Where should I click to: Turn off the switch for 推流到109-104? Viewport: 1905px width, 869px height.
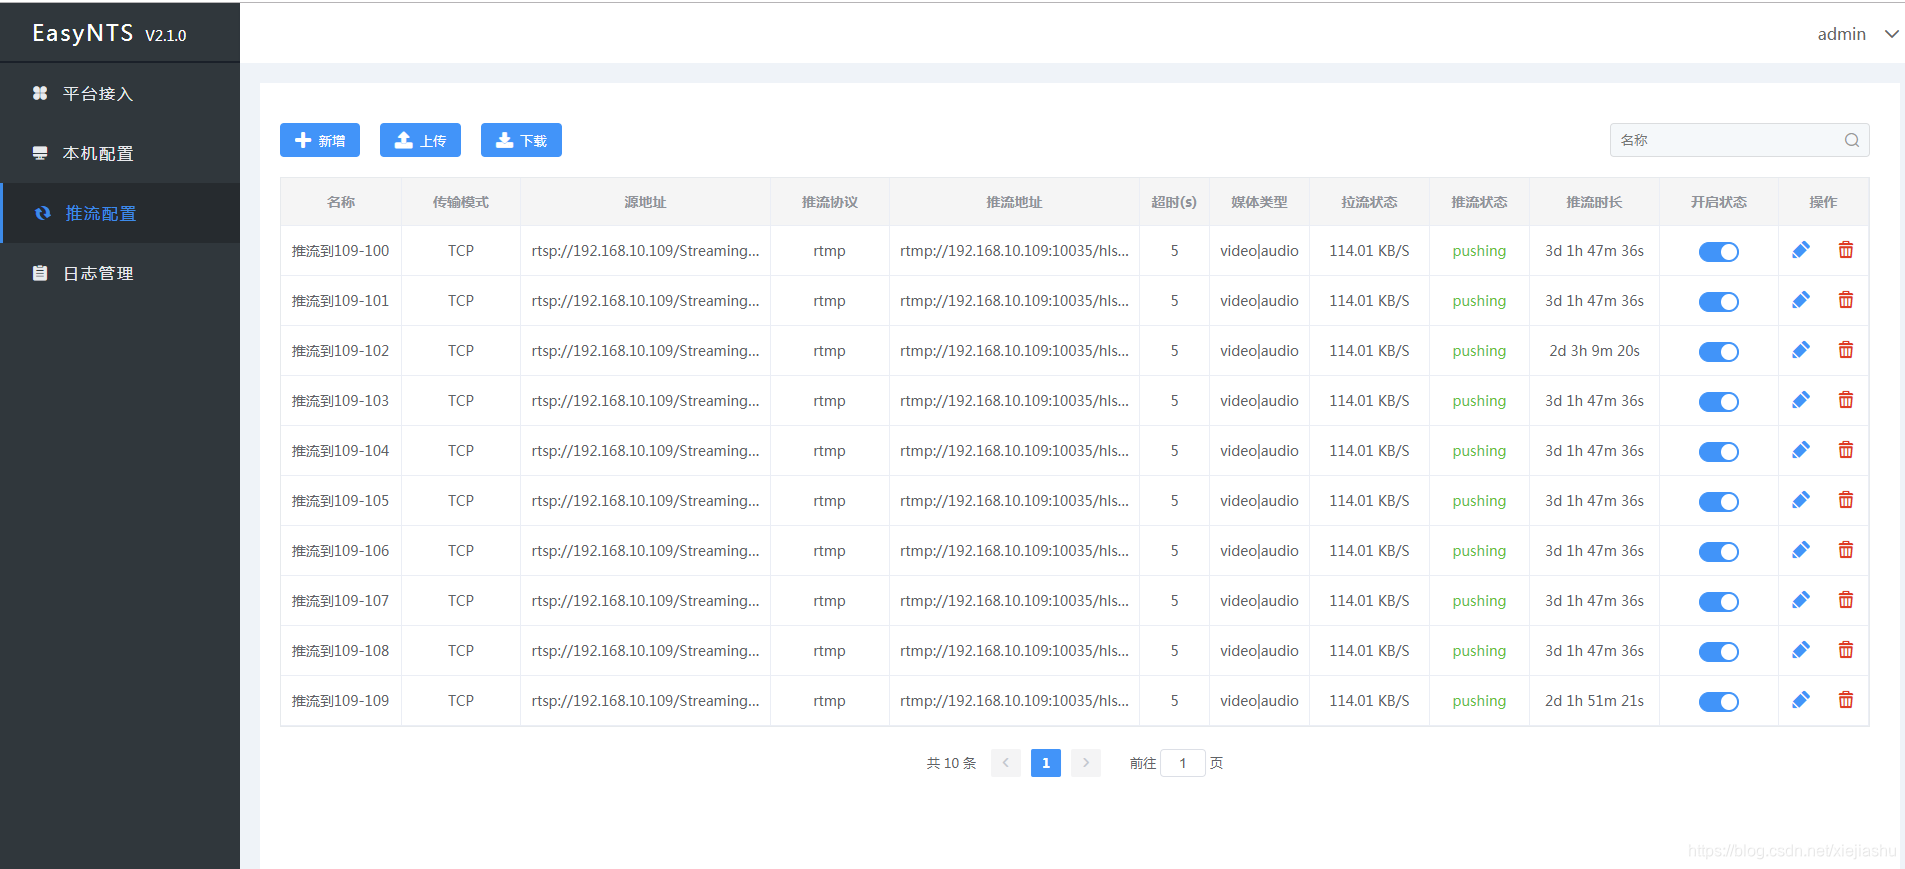pos(1719,452)
